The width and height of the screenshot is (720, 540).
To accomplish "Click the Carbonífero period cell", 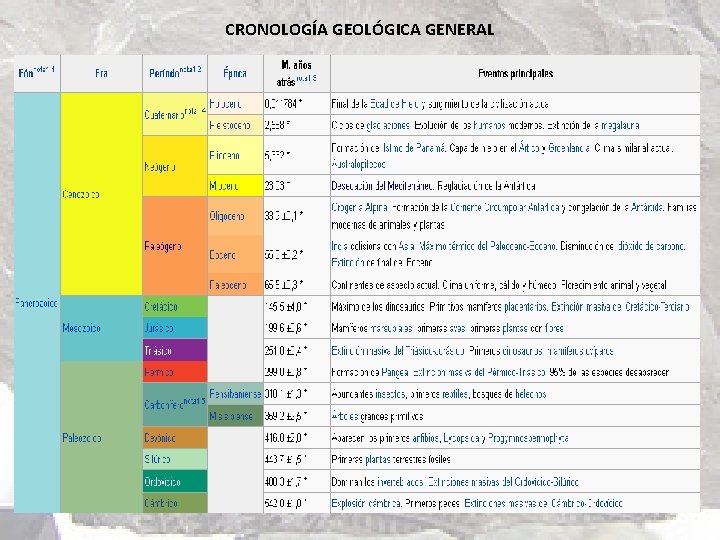I will click(x=175, y=405).
